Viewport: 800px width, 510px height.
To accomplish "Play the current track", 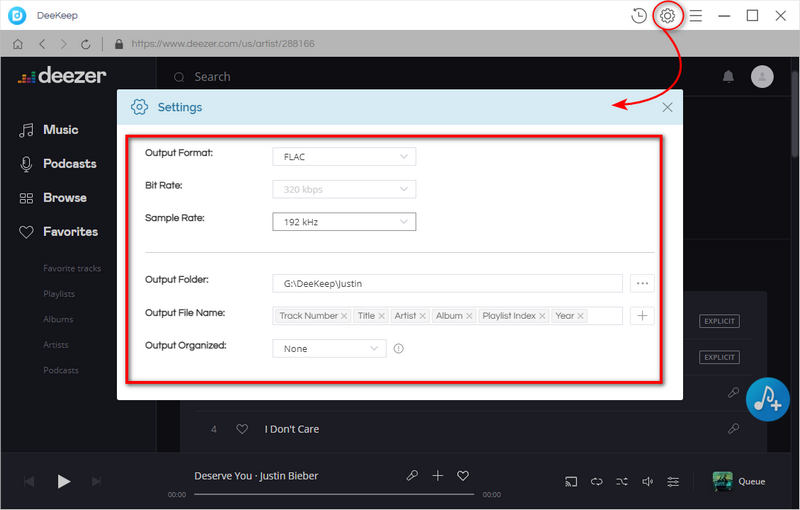I will [63, 481].
